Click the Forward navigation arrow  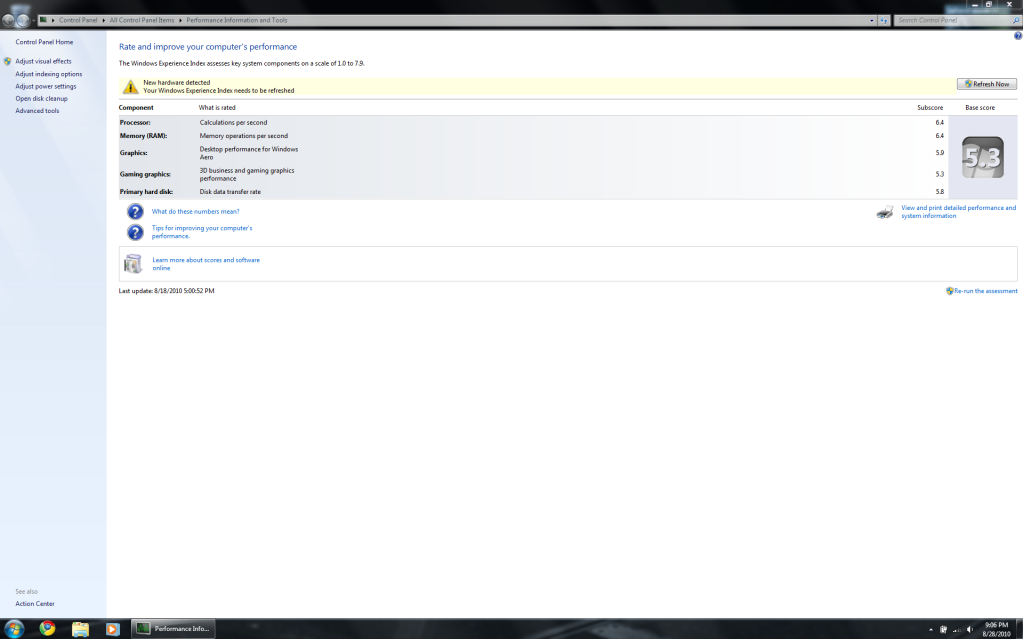tap(23, 20)
